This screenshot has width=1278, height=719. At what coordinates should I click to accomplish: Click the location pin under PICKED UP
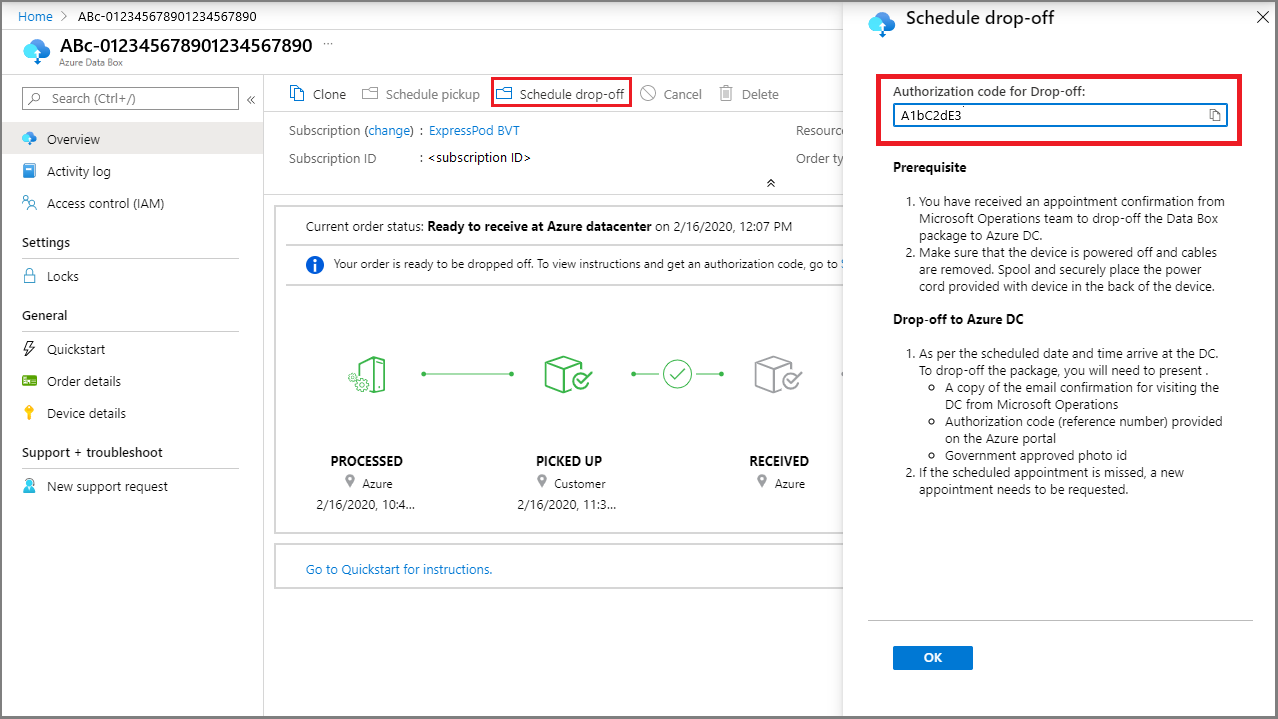[542, 483]
